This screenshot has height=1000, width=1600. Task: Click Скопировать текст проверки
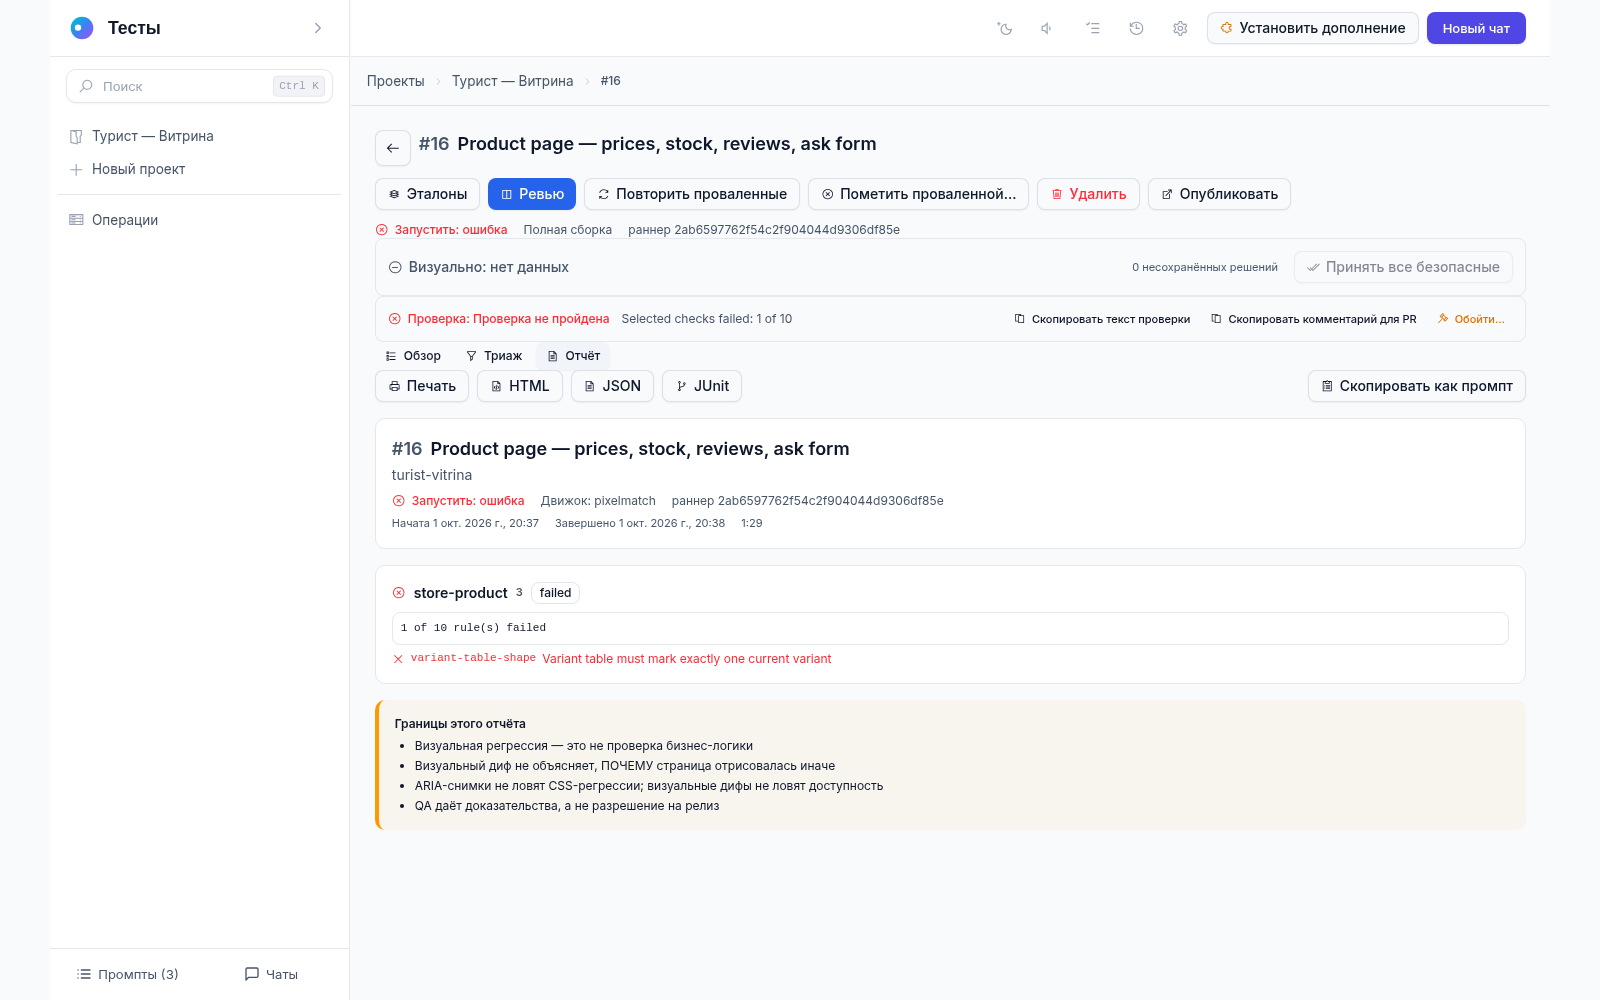coord(1102,319)
